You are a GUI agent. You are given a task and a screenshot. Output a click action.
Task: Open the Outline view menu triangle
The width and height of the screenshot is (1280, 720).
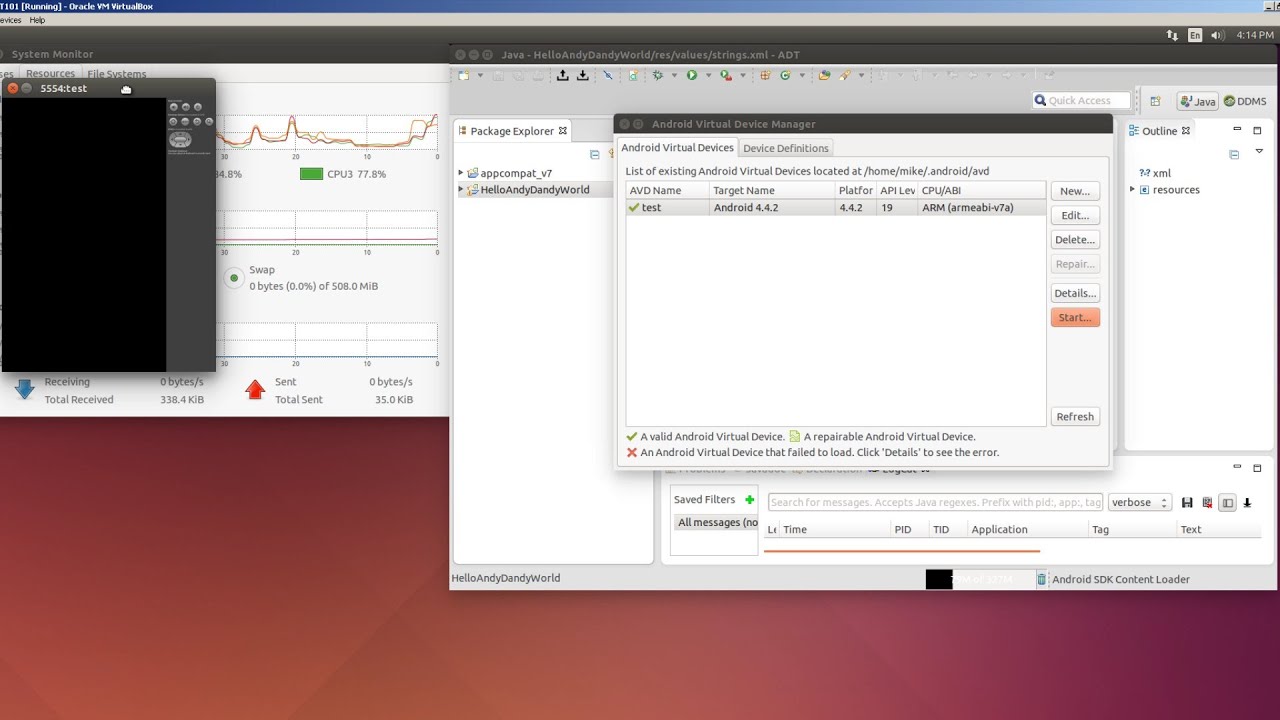pyautogui.click(x=1259, y=152)
